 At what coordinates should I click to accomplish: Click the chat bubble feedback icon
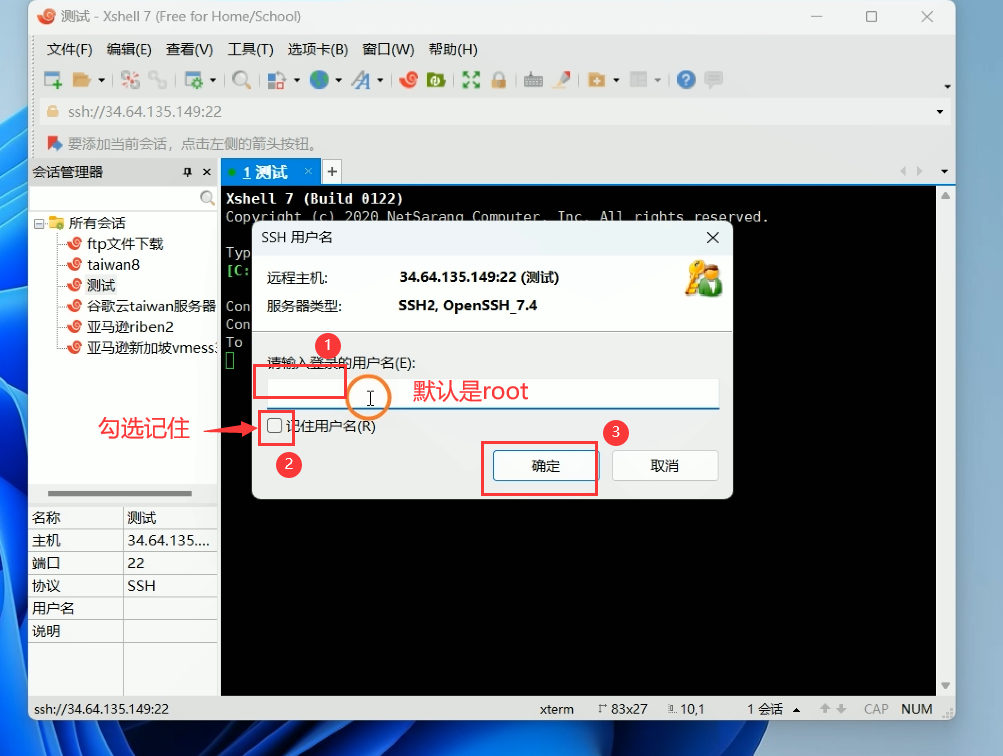click(714, 80)
